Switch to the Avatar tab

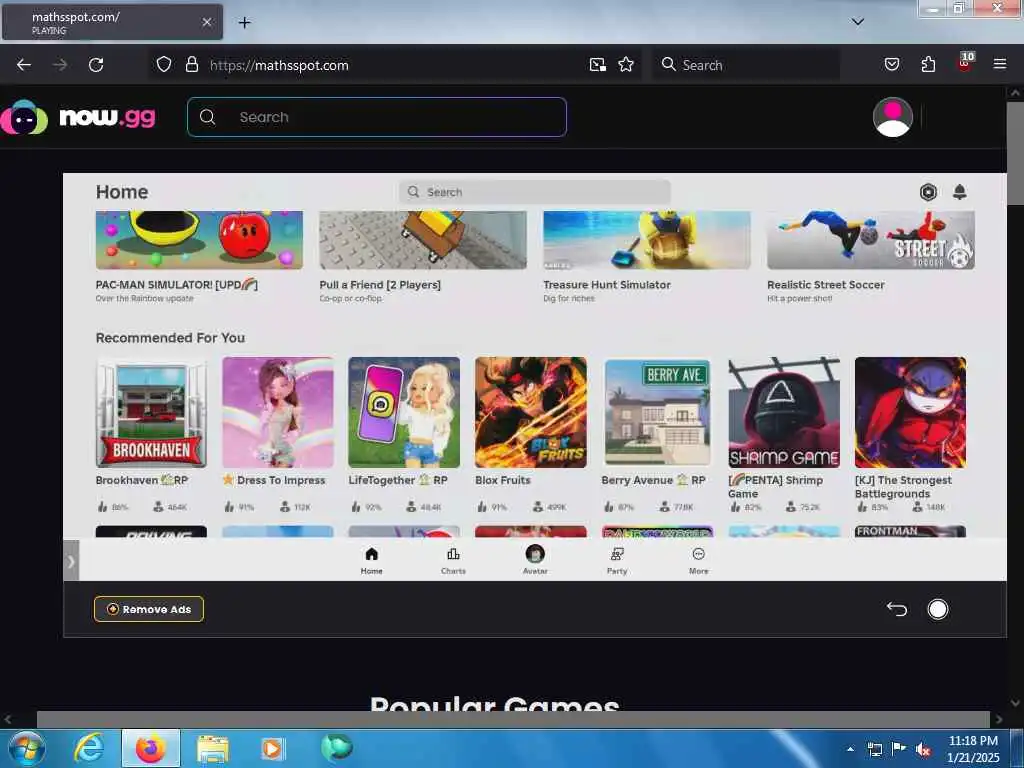coord(535,560)
